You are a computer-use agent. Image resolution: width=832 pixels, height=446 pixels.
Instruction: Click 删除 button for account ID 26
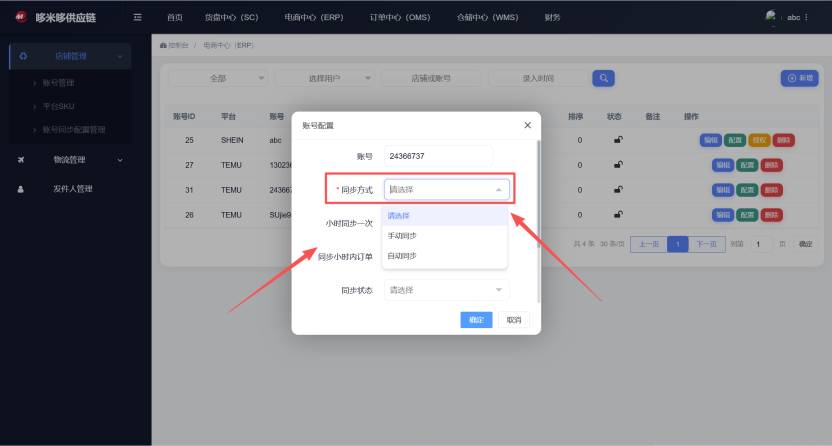pos(772,215)
